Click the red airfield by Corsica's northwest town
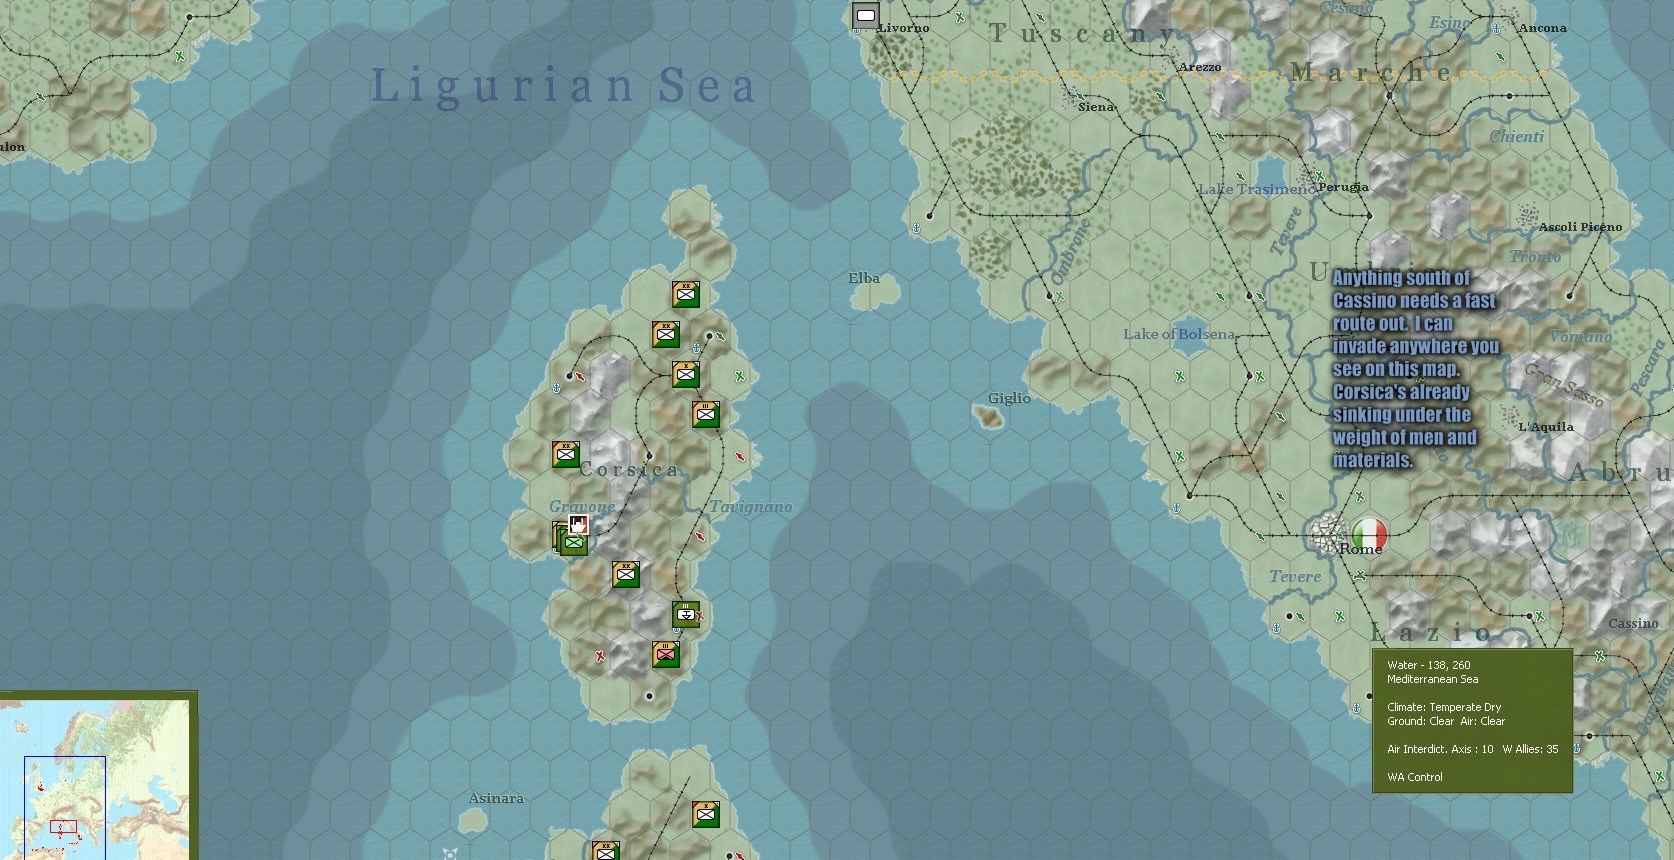The width and height of the screenshot is (1674, 860). pos(580,377)
